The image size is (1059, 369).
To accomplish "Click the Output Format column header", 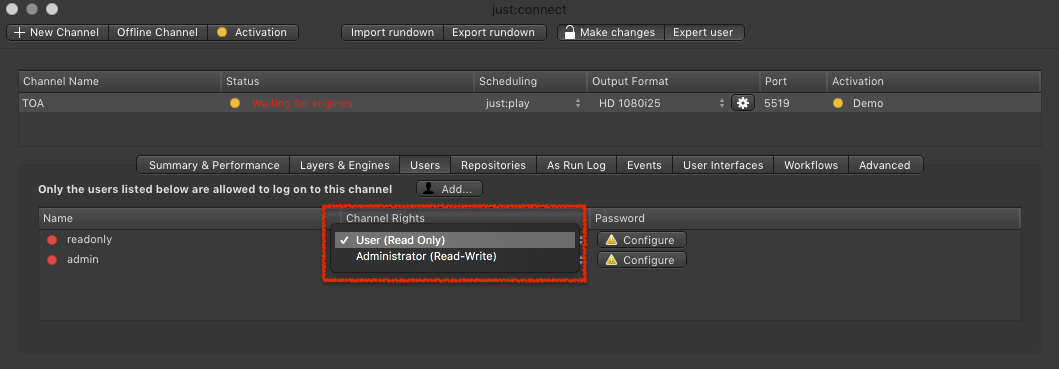I will (673, 81).
